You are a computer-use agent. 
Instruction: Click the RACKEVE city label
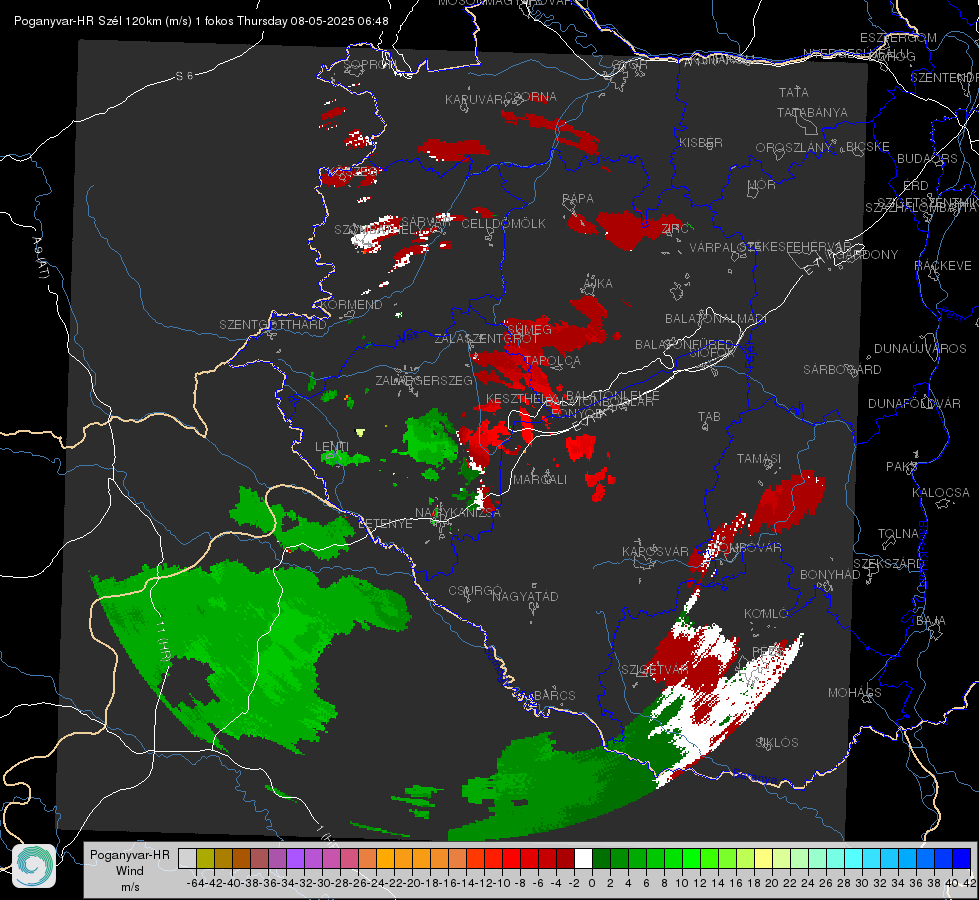pyautogui.click(x=943, y=266)
